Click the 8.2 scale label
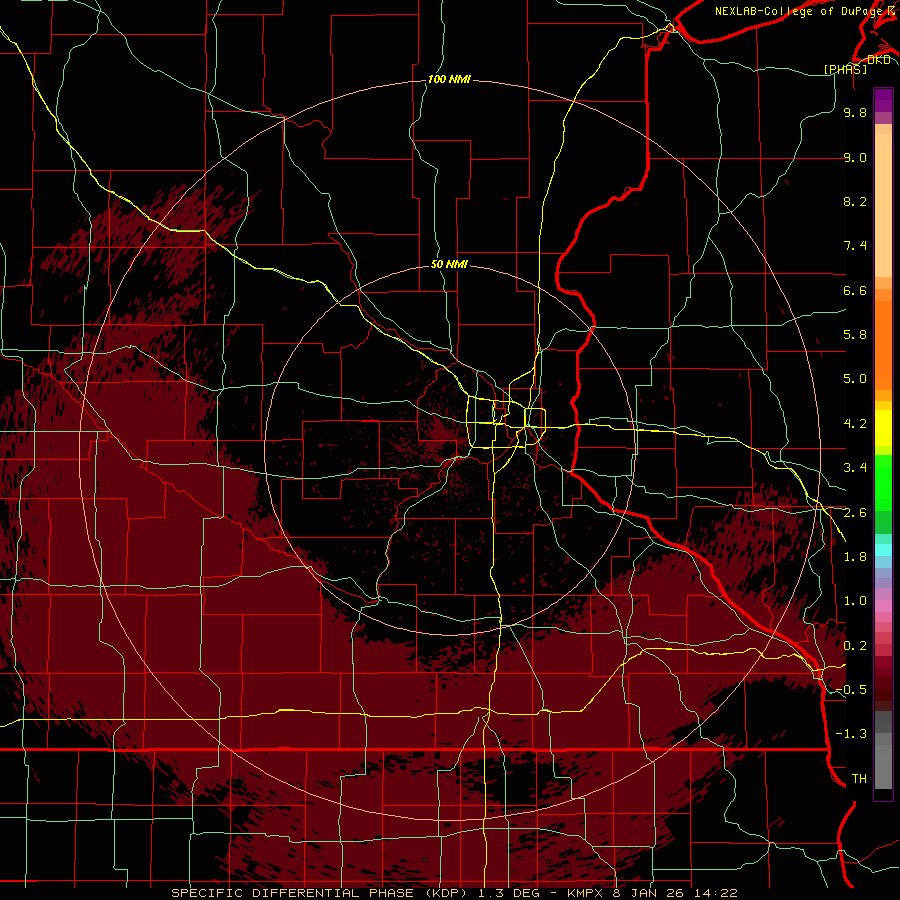Screen dimensions: 900x900 855,201
